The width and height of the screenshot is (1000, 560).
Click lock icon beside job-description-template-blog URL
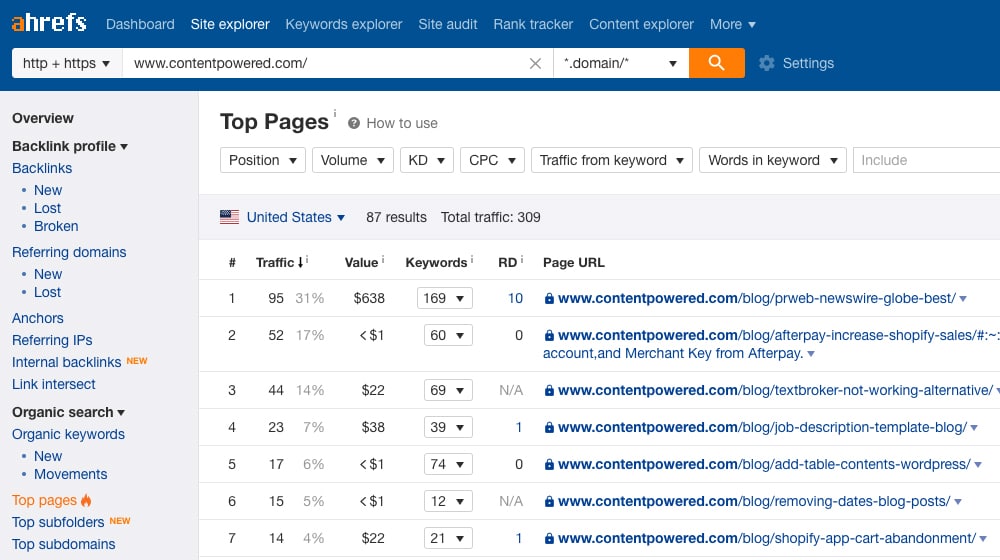pos(548,427)
